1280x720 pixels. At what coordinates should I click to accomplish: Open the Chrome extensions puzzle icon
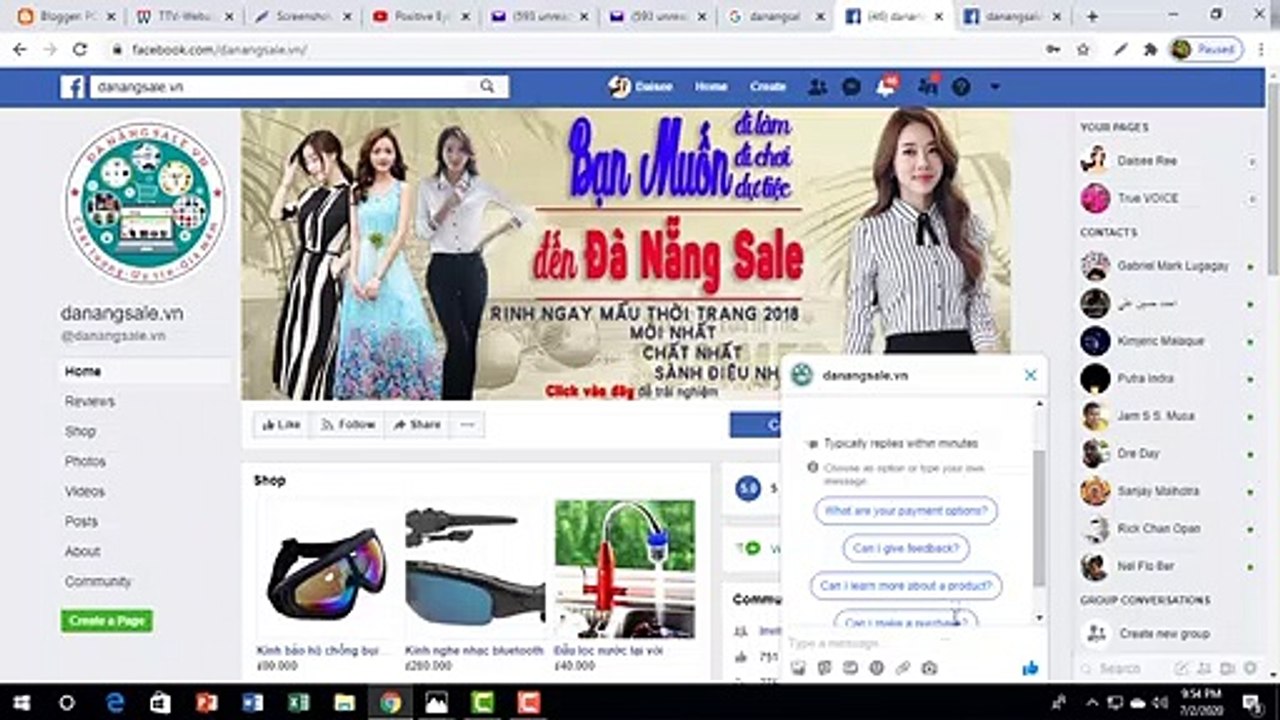1150,49
